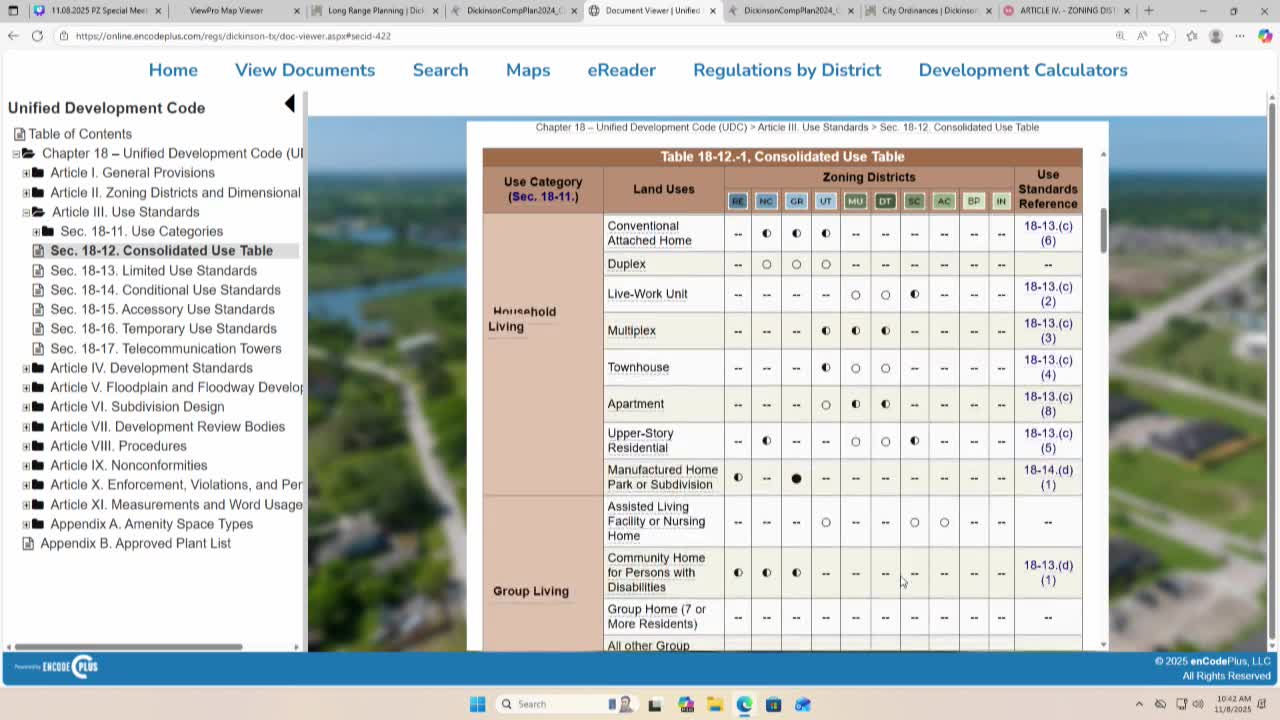This screenshot has width=1280, height=720.
Task: Click the DT zoning district icon
Action: 885,201
